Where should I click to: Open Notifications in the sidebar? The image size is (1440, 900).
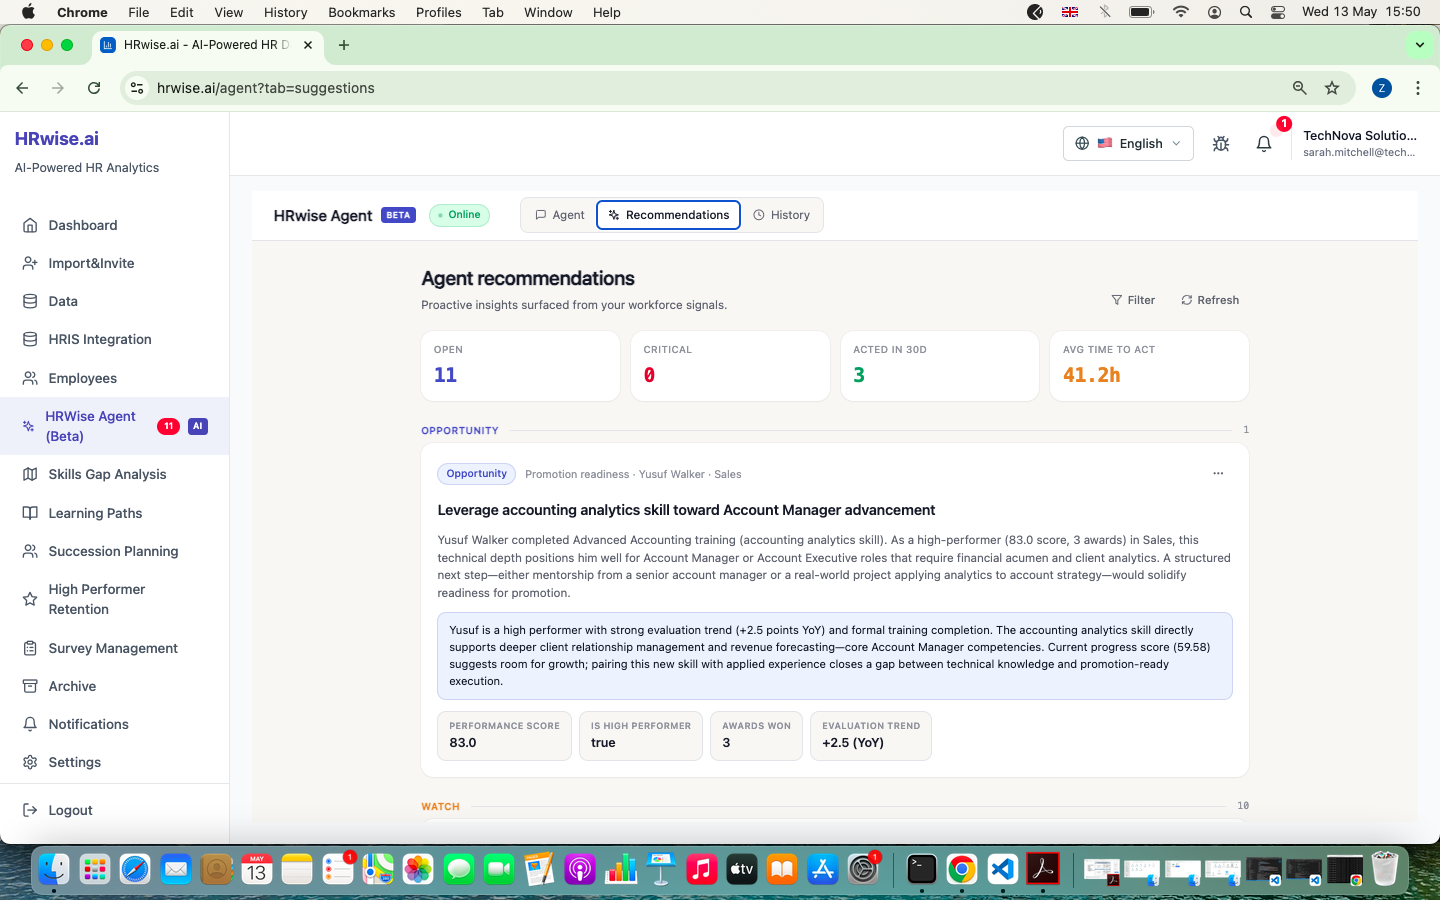click(x=114, y=724)
